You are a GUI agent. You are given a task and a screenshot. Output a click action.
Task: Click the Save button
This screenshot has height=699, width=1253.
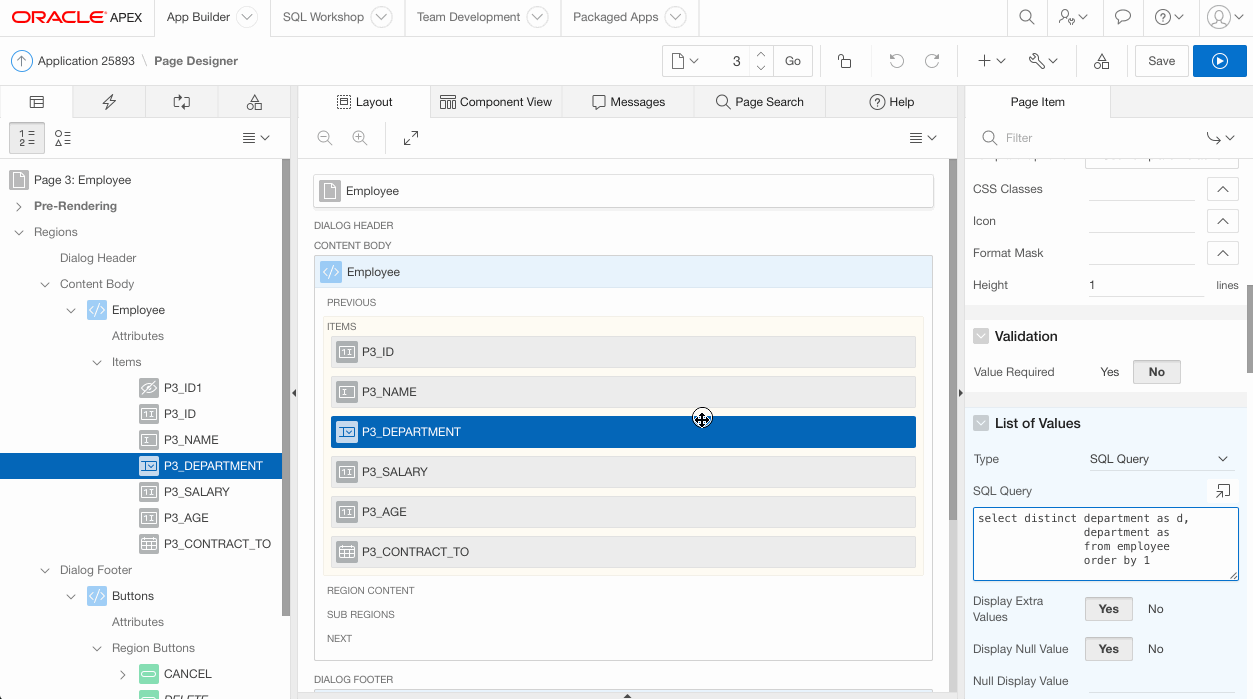coord(1161,61)
